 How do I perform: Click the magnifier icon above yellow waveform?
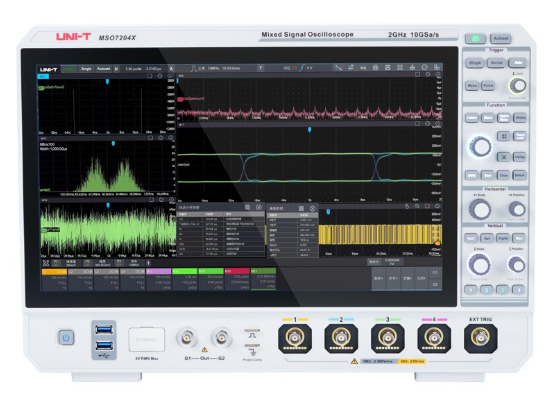417,206
